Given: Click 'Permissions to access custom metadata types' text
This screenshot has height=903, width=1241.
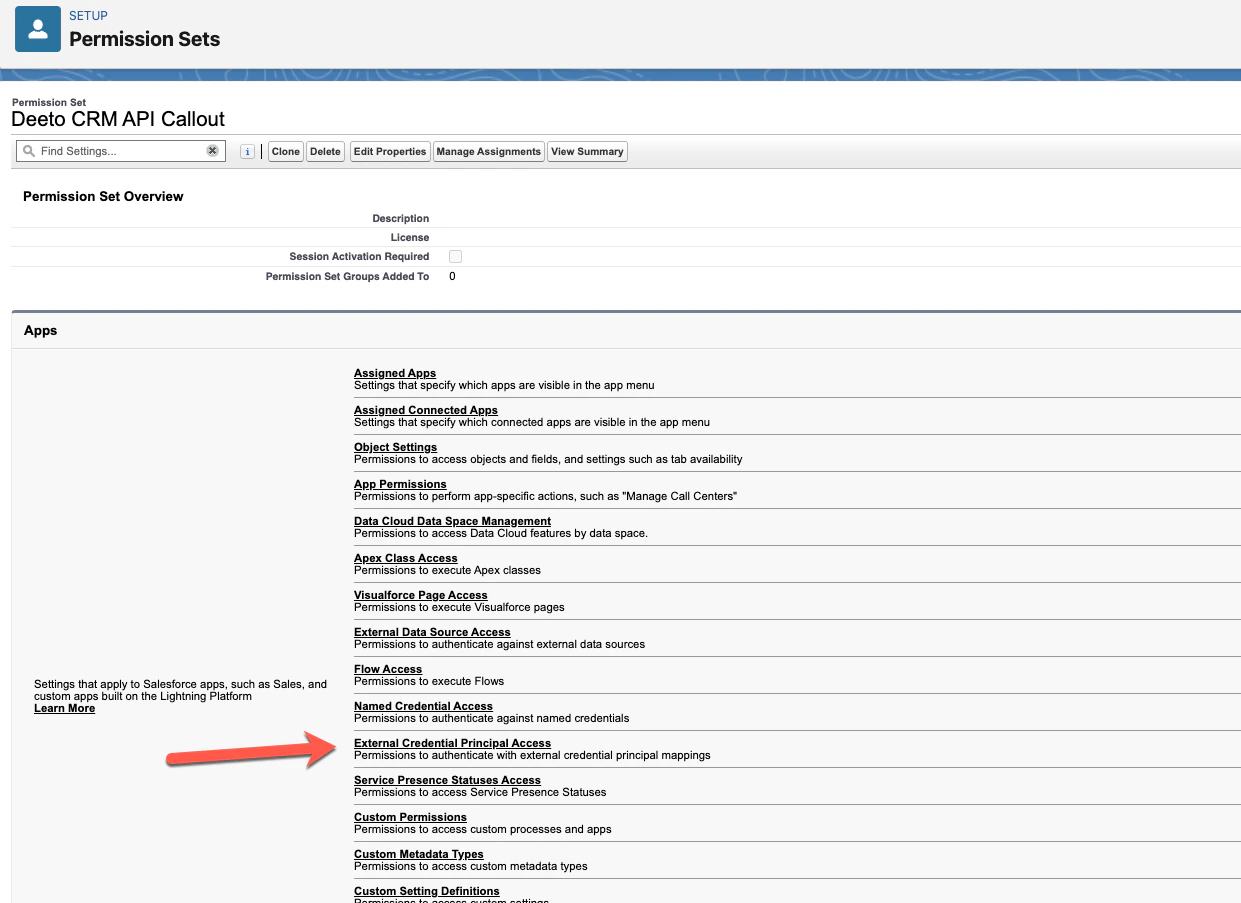Looking at the screenshot, I should point(471,866).
